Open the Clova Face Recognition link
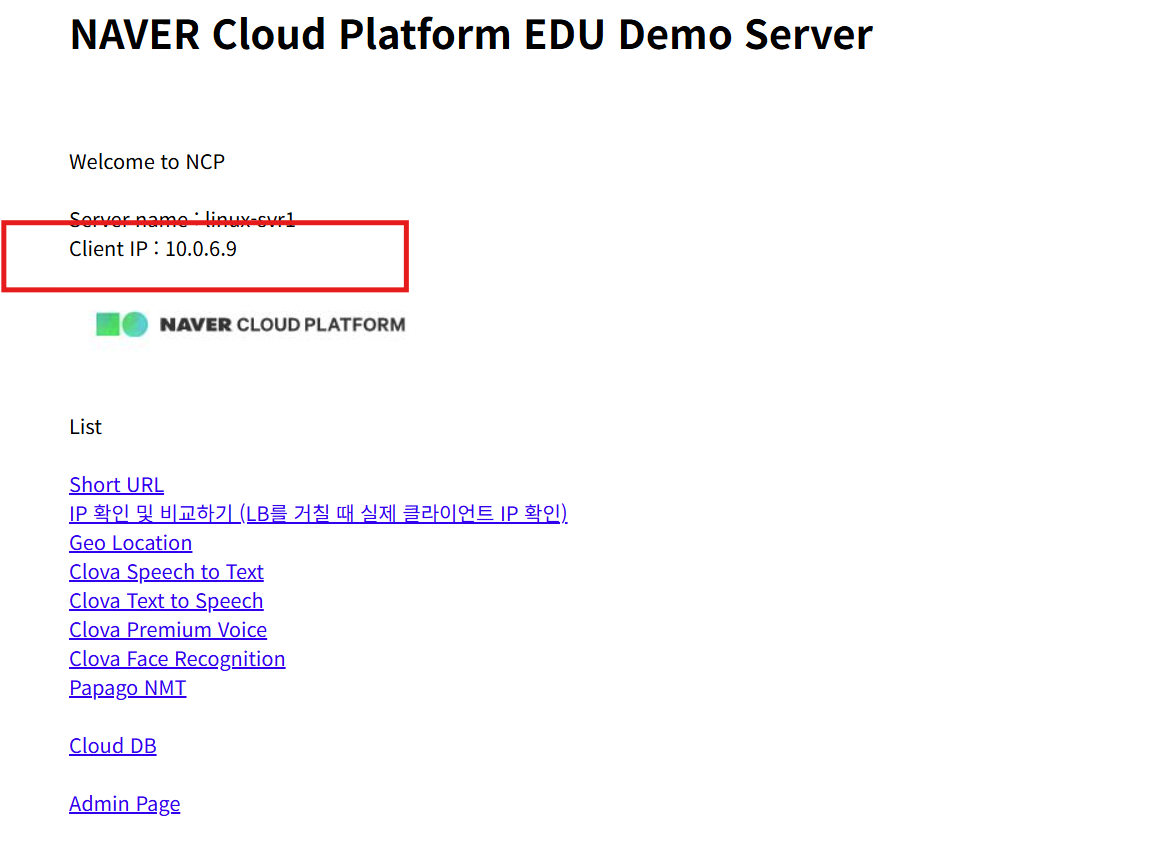Image resolution: width=1166 pixels, height=847 pixels. (177, 659)
